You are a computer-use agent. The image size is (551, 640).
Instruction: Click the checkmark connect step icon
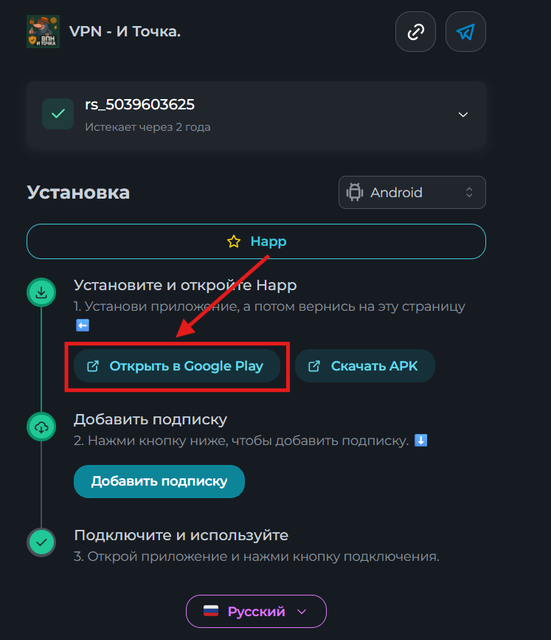[41, 542]
